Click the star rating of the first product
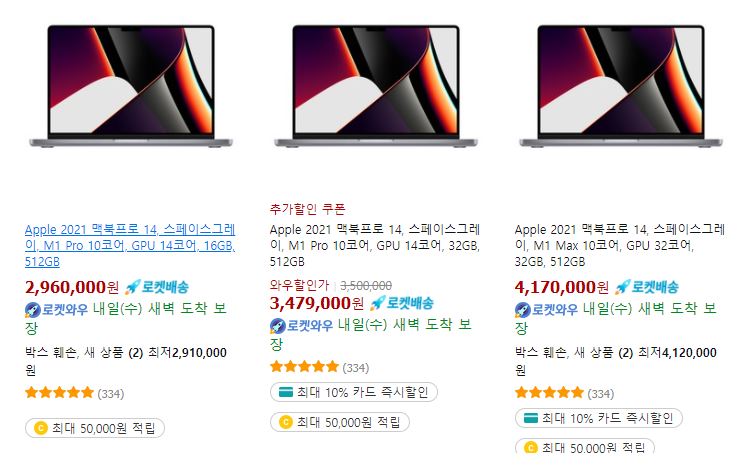The image size is (743, 474). pyautogui.click(x=60, y=393)
